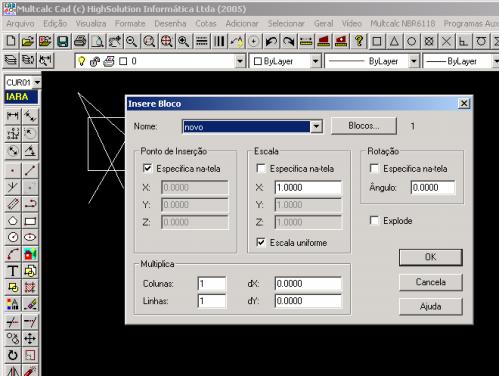Uncheck the Escala uniforme checkbox
499x376 pixels.
(x=261, y=242)
